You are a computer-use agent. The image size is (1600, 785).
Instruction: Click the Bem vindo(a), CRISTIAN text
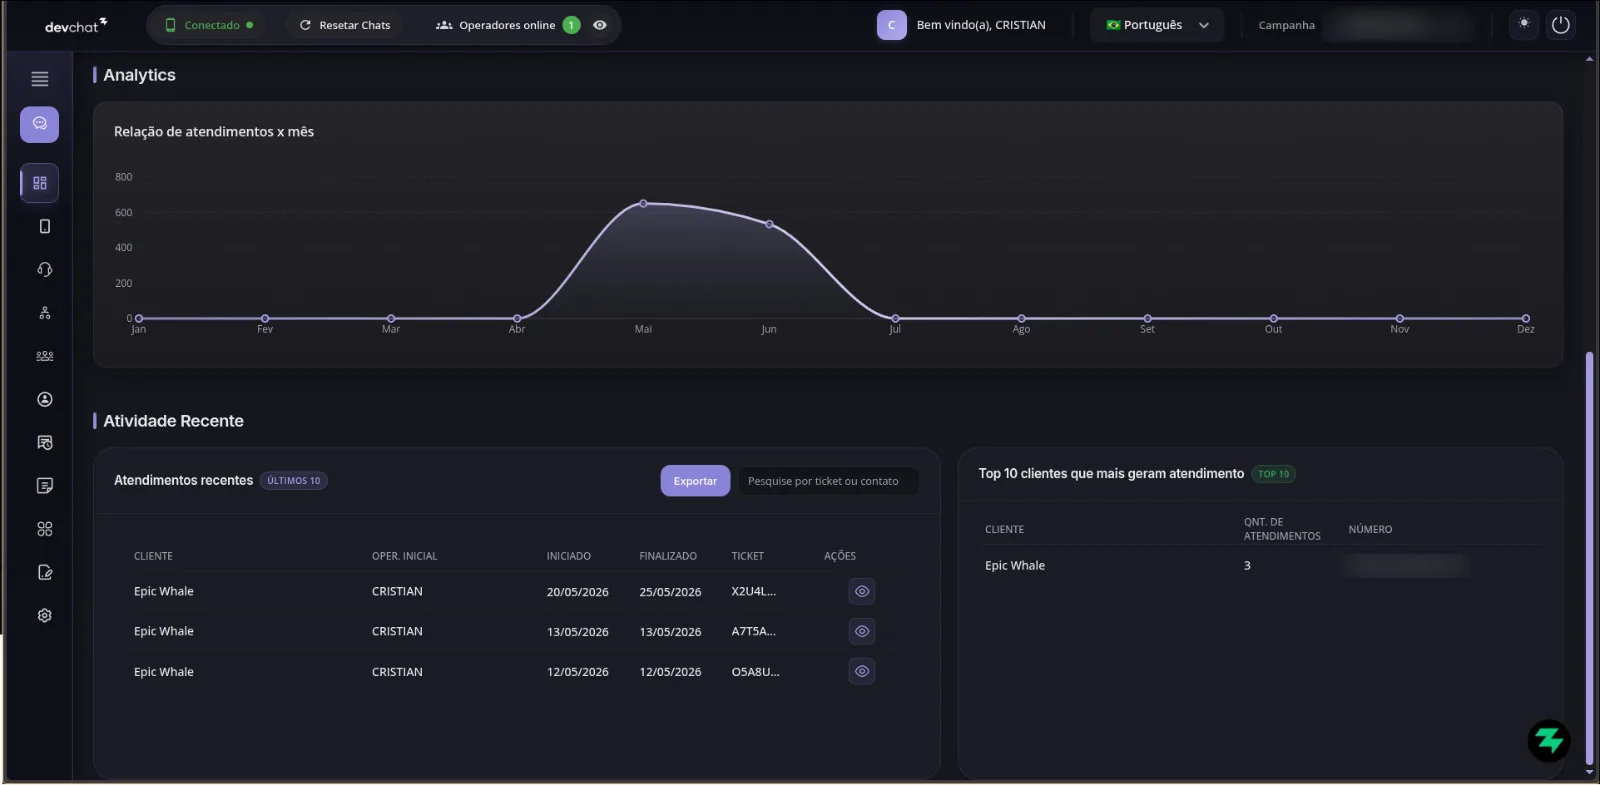pos(981,25)
